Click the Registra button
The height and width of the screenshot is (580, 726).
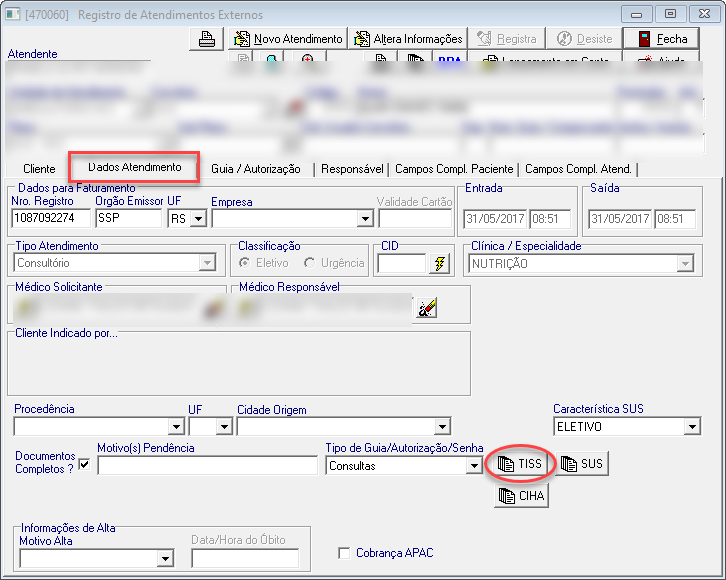[x=507, y=39]
